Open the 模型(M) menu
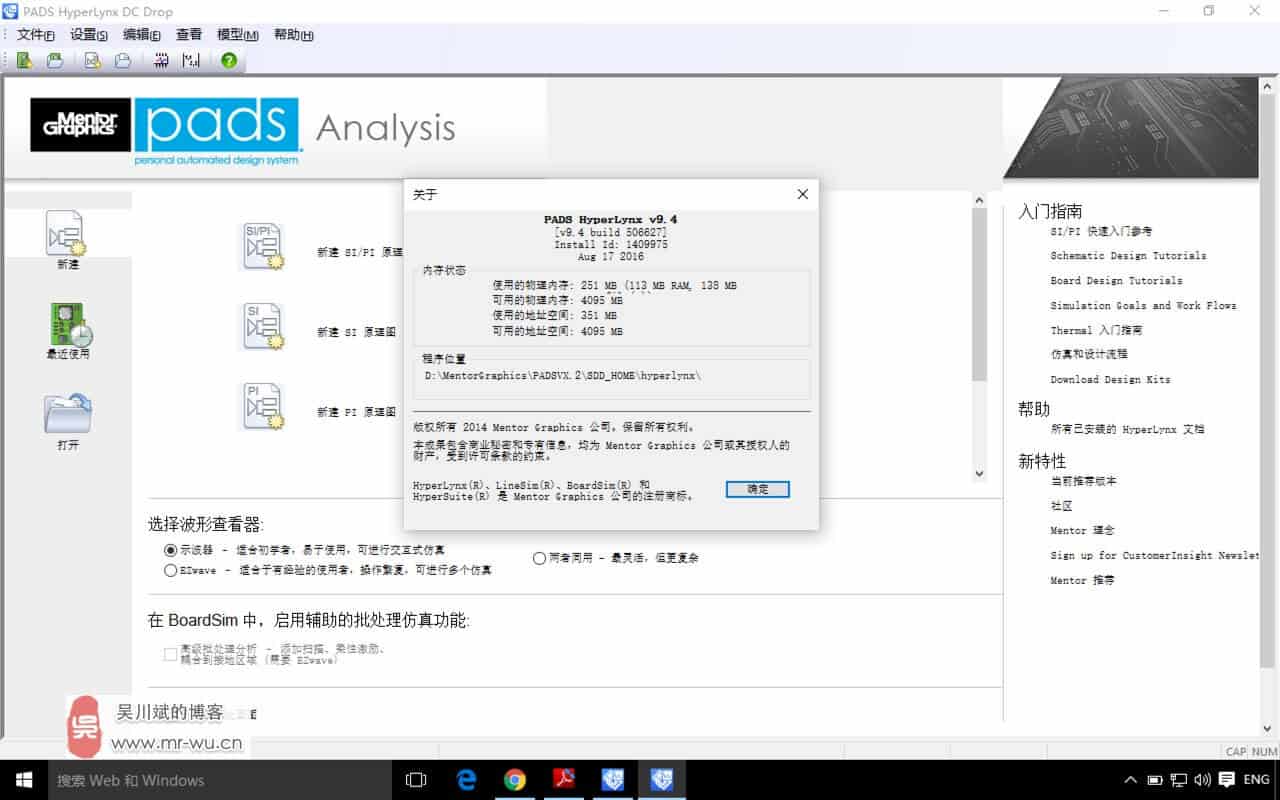This screenshot has height=800, width=1280. pyautogui.click(x=238, y=35)
